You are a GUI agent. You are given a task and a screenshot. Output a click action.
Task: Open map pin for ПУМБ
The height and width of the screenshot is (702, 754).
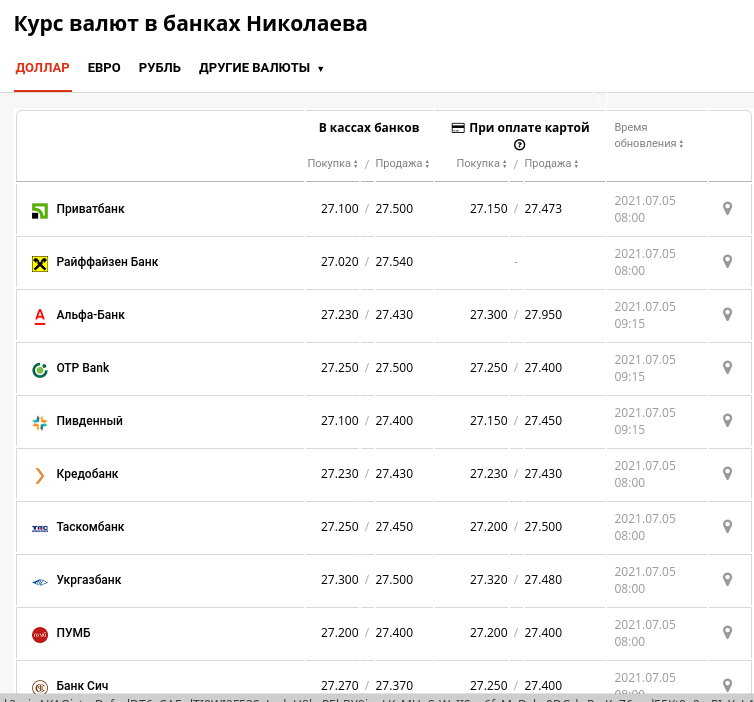[x=728, y=632]
